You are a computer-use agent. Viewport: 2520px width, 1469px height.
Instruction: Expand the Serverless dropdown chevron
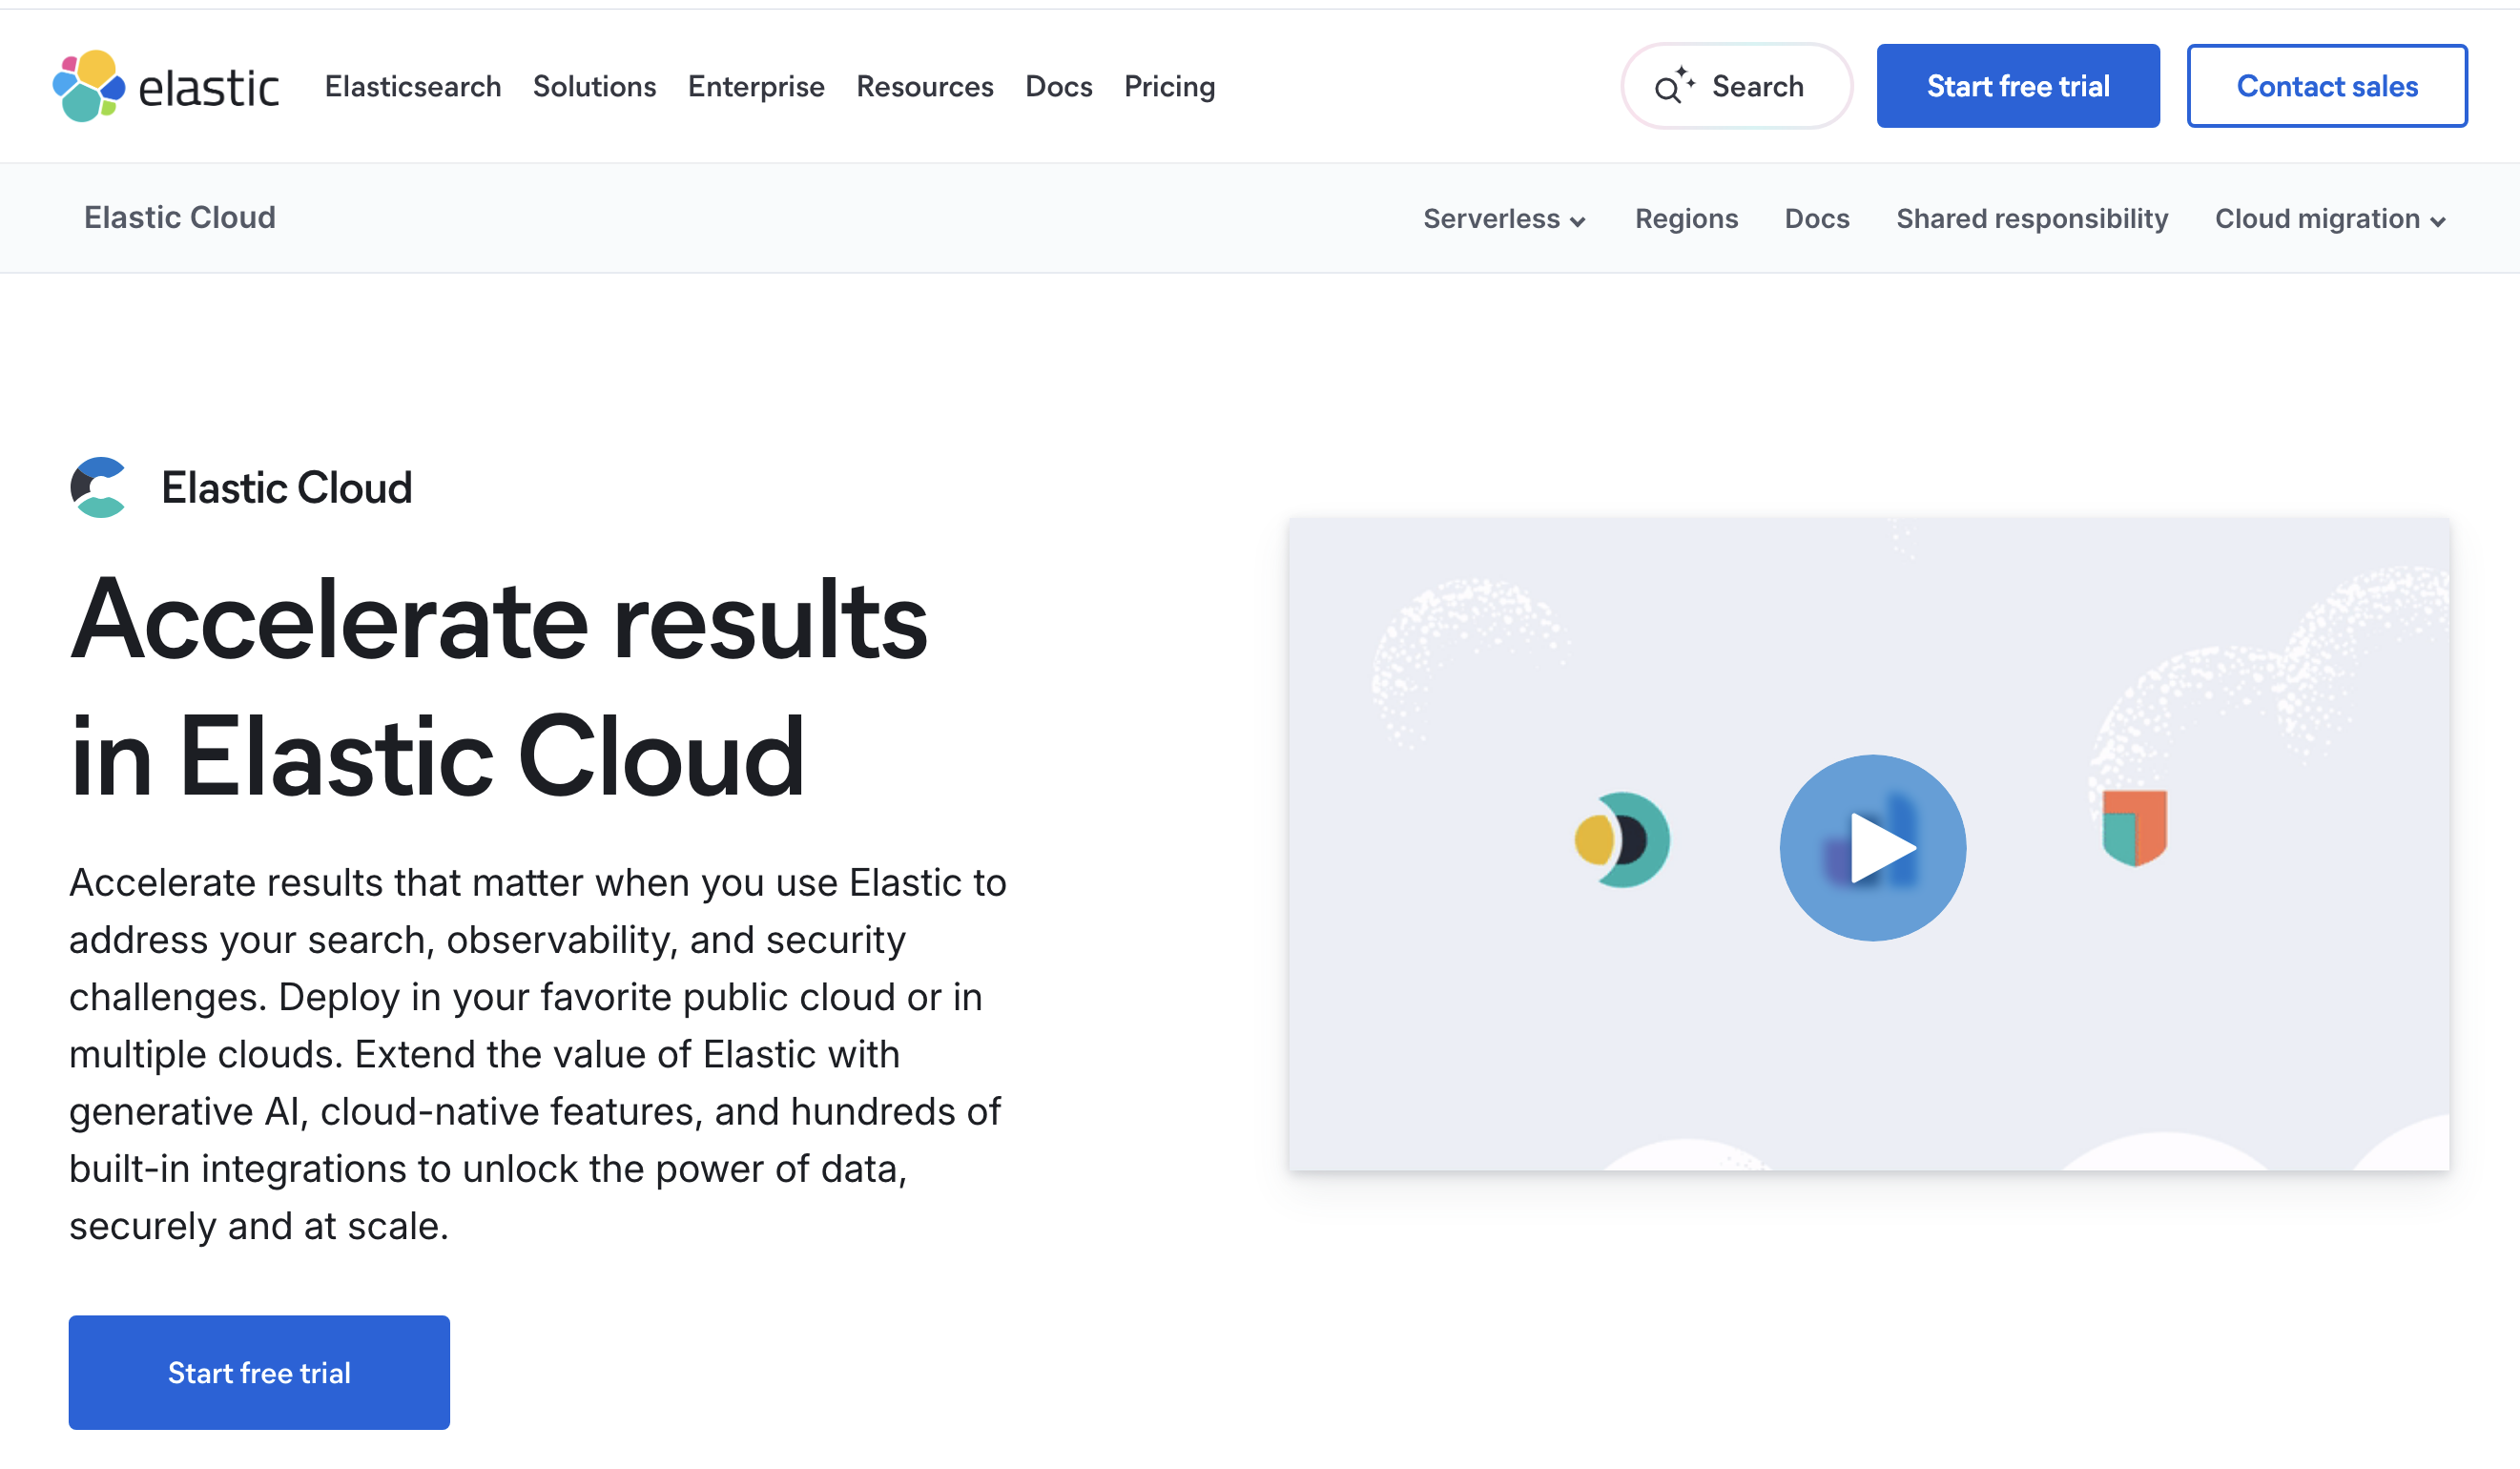(1578, 221)
